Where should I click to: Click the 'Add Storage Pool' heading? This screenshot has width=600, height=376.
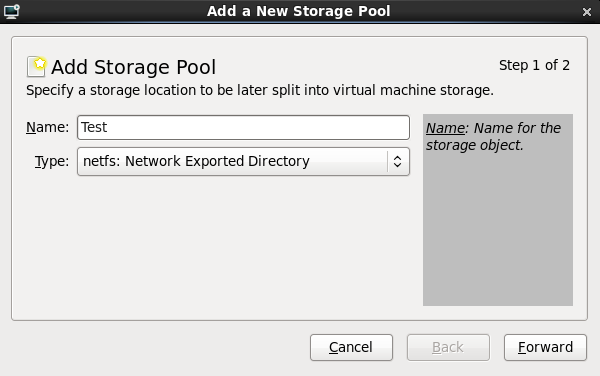pyautogui.click(x=134, y=67)
